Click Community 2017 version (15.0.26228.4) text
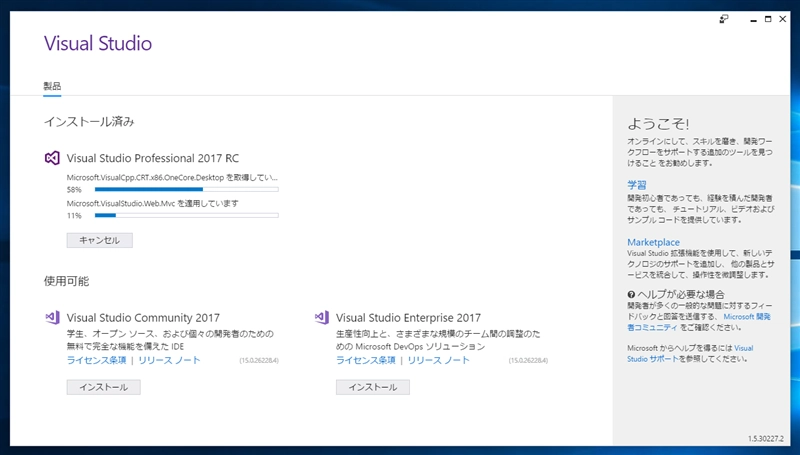Image resolution: width=800 pixels, height=455 pixels. (x=259, y=361)
